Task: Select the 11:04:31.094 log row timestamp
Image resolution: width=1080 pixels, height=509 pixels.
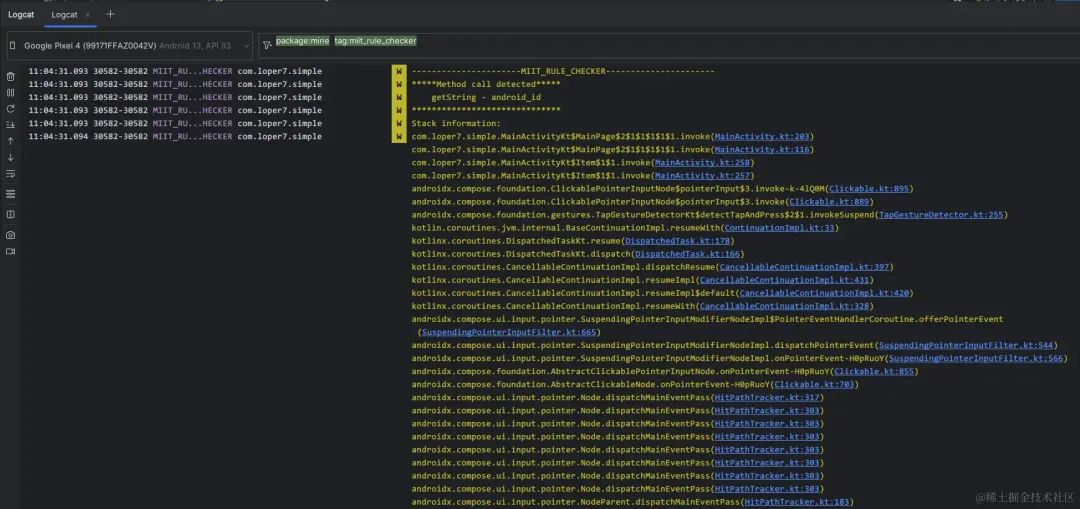Action: 59,136
